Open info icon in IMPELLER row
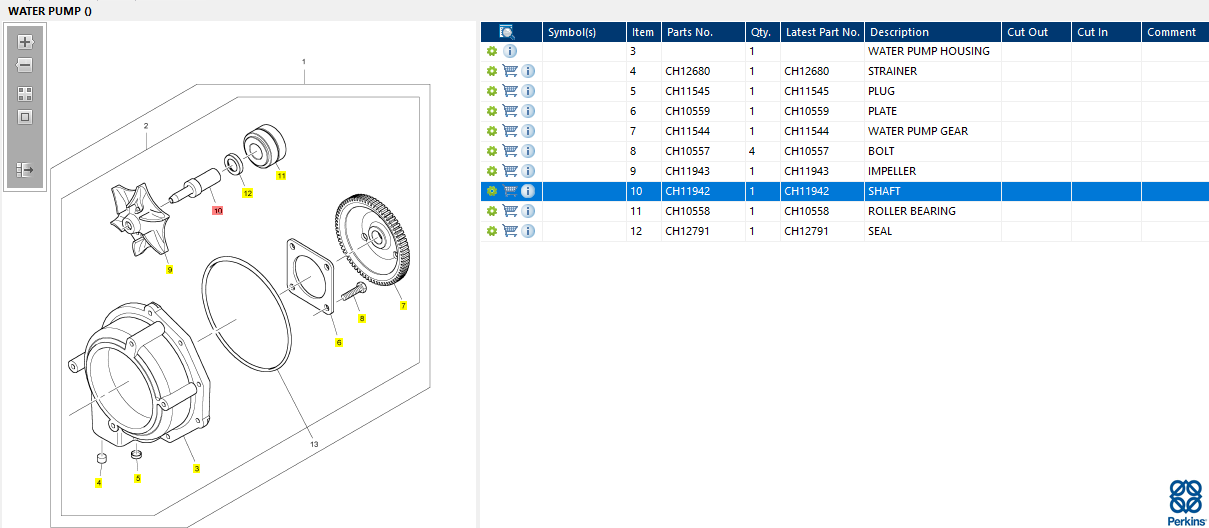Screen dimensions: 1209x528 [x=528, y=171]
